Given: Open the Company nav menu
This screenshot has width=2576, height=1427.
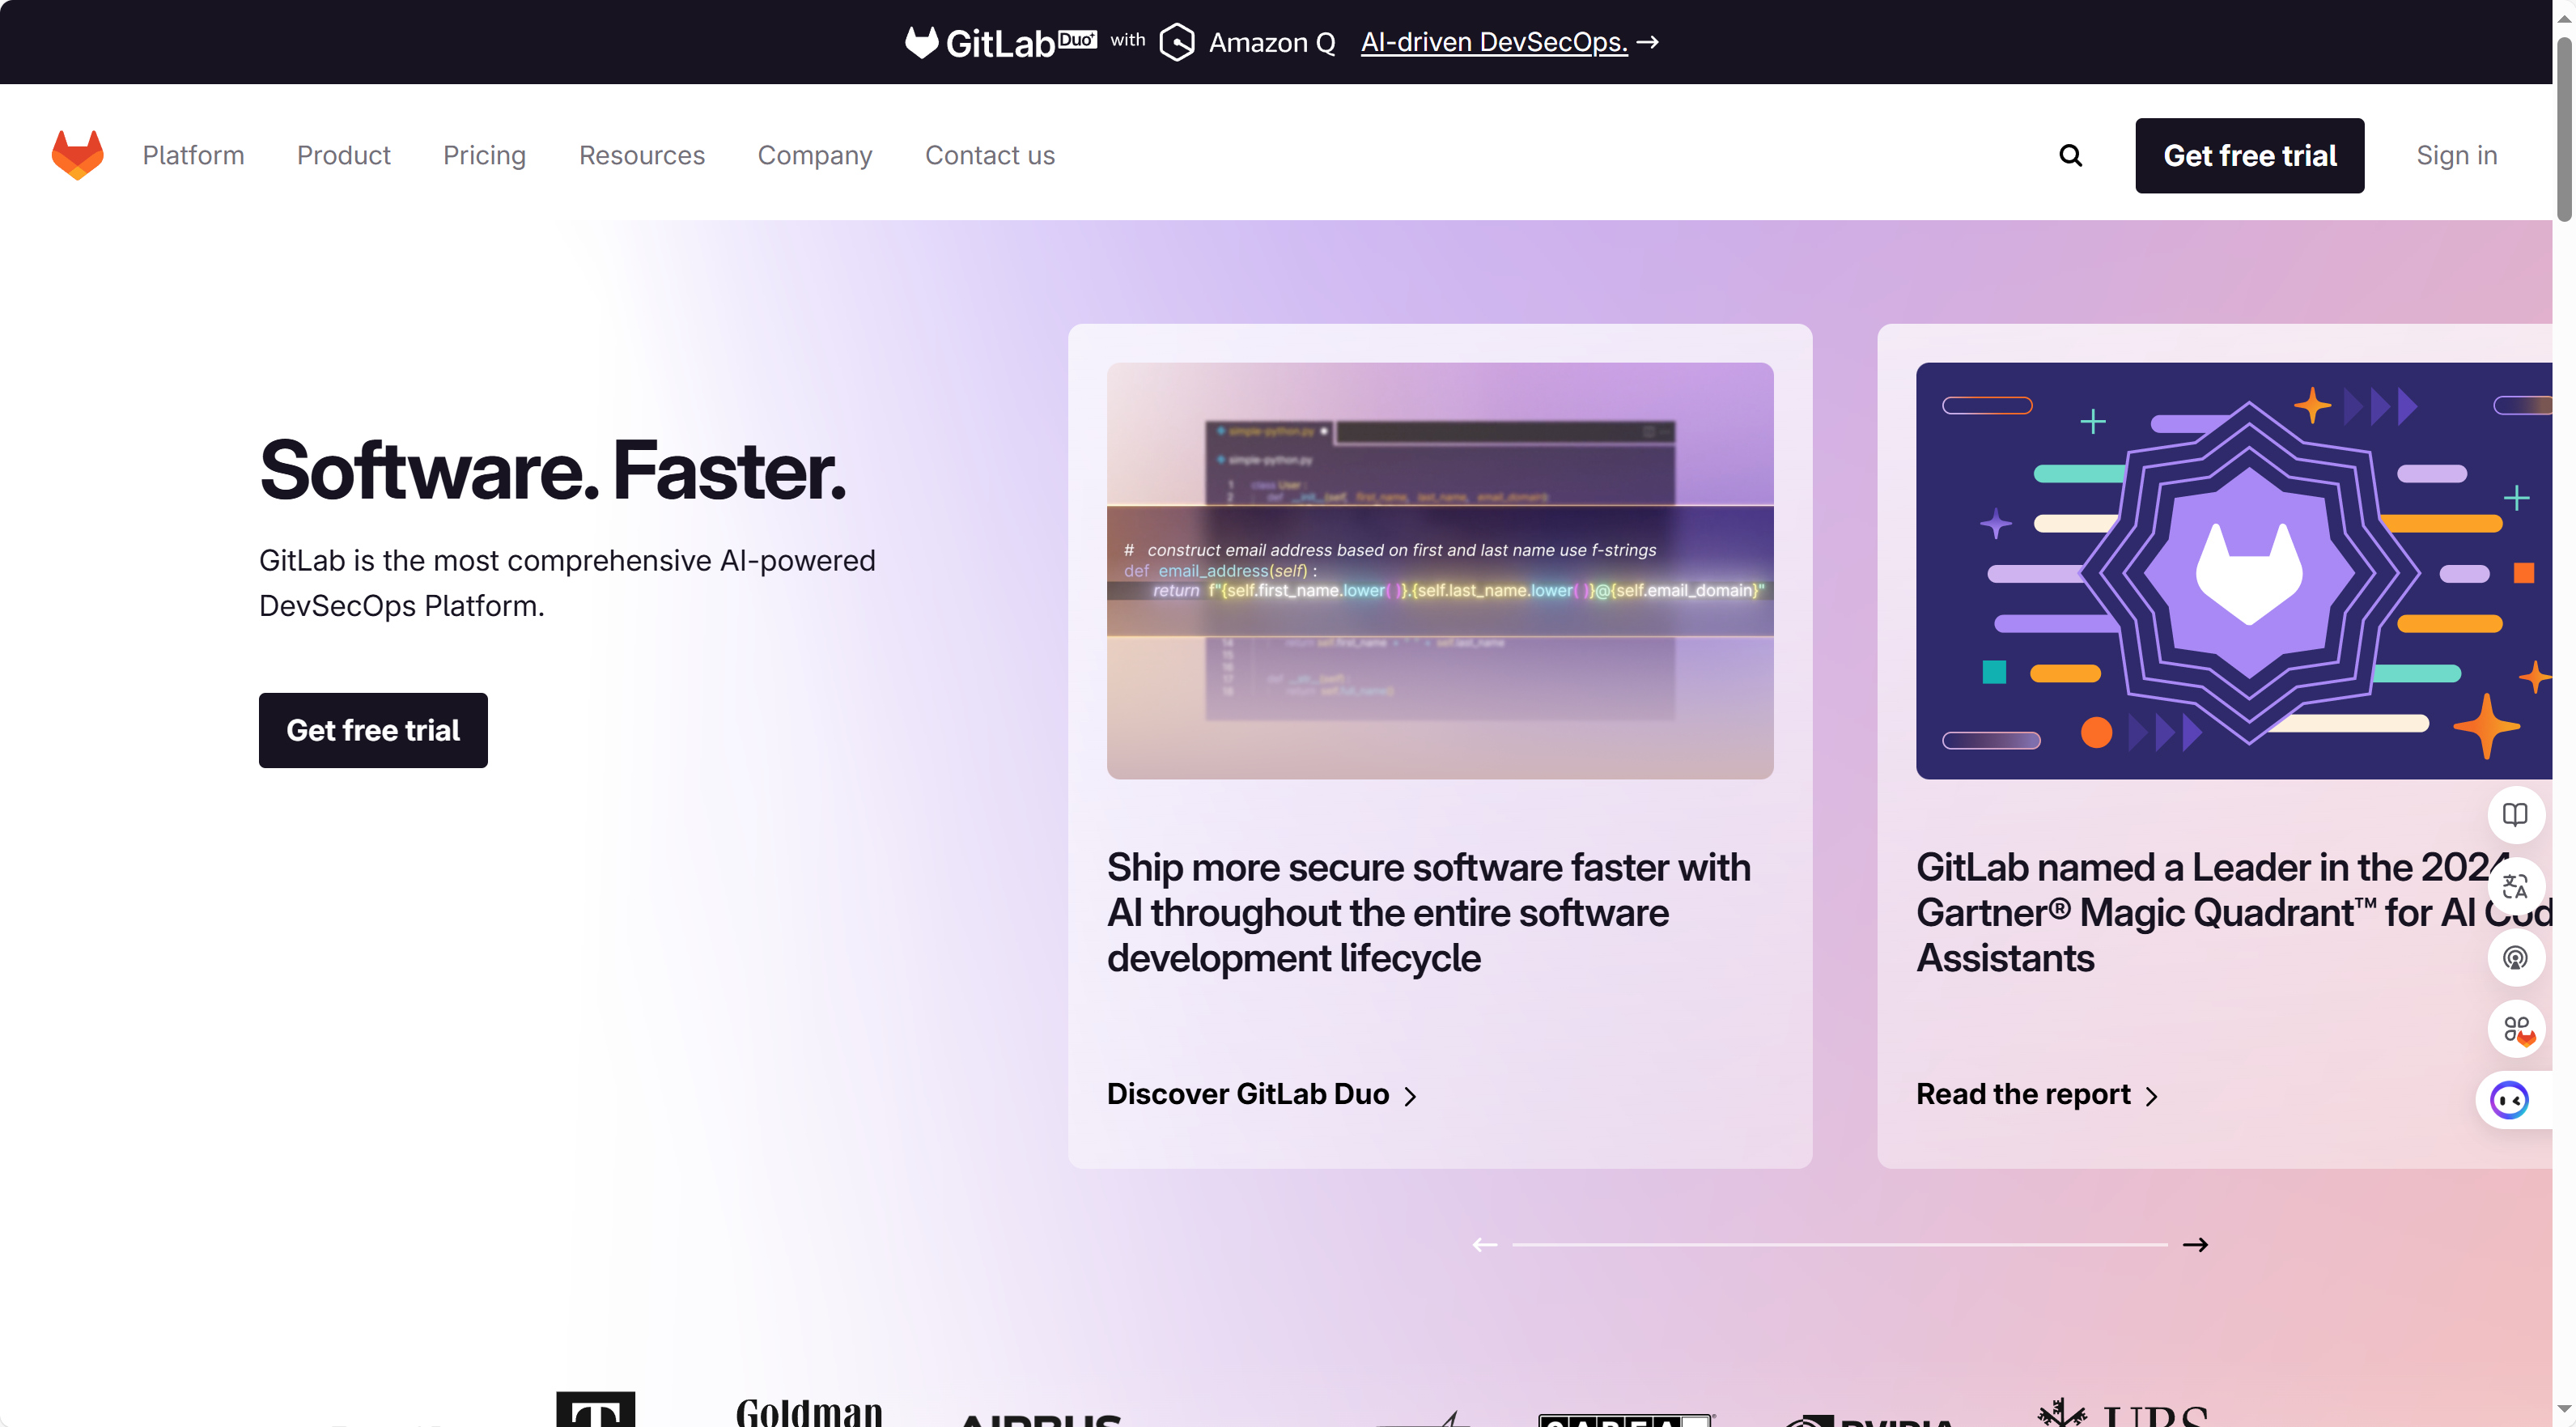Looking at the screenshot, I should pyautogui.click(x=815, y=155).
